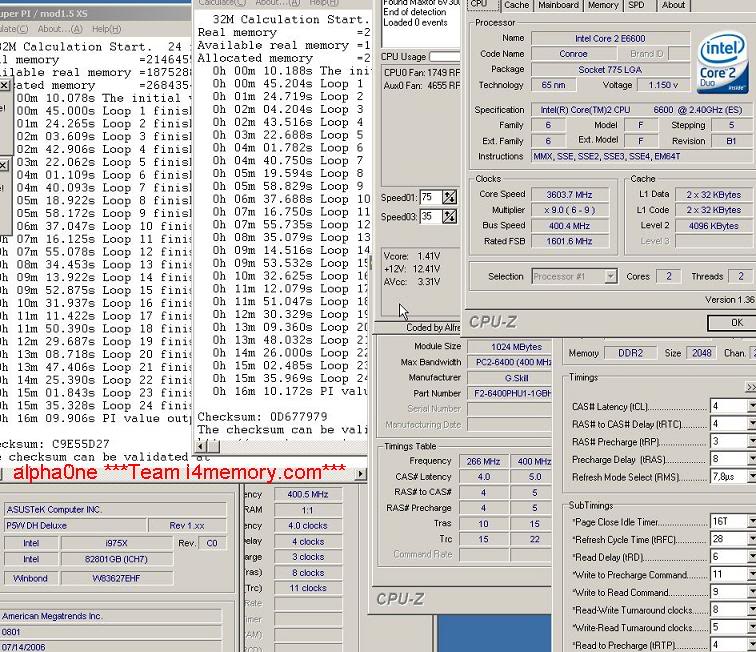This screenshot has height=652, width=756.
Task: Open Help(H) menu in left Super PI window
Action: 107,29
